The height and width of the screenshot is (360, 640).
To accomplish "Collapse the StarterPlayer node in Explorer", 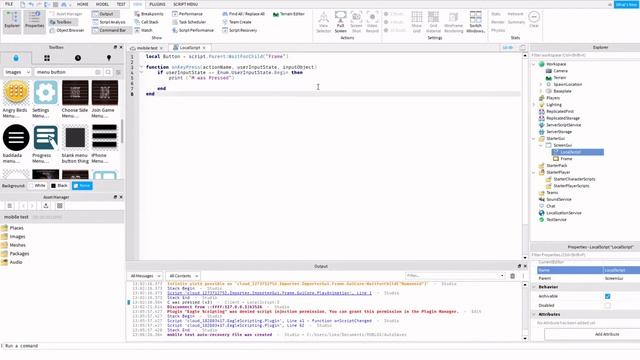I will click(534, 173).
